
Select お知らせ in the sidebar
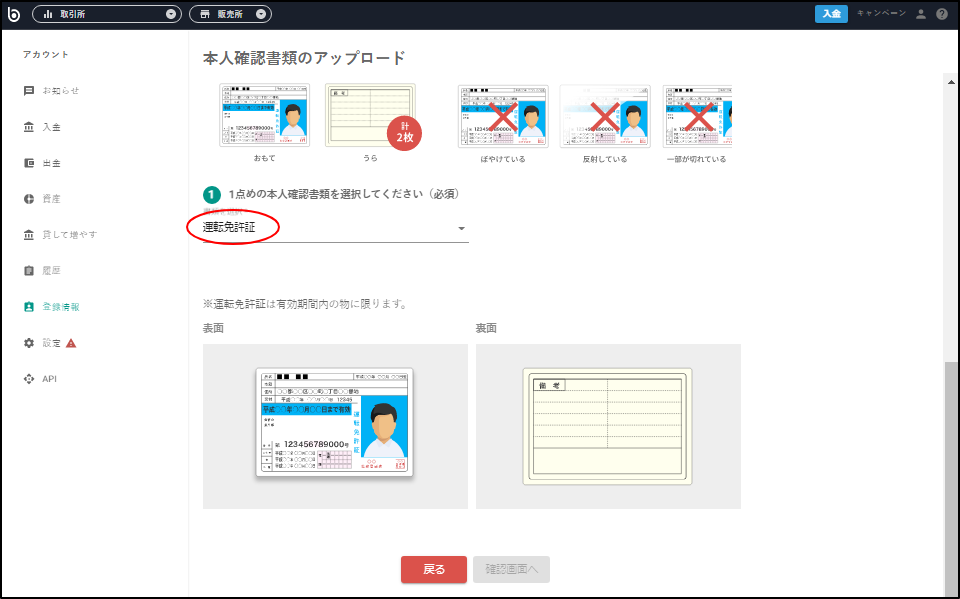point(61,91)
